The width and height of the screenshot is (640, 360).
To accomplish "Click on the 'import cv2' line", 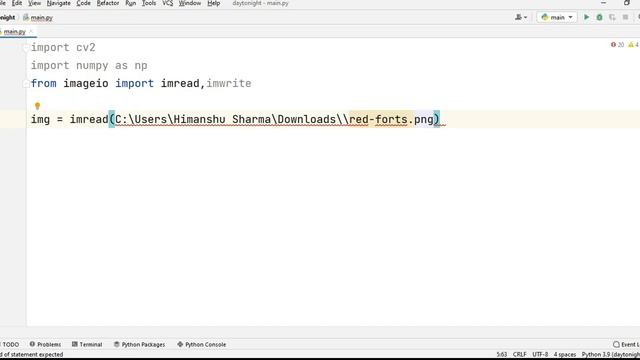I will (x=63, y=48).
